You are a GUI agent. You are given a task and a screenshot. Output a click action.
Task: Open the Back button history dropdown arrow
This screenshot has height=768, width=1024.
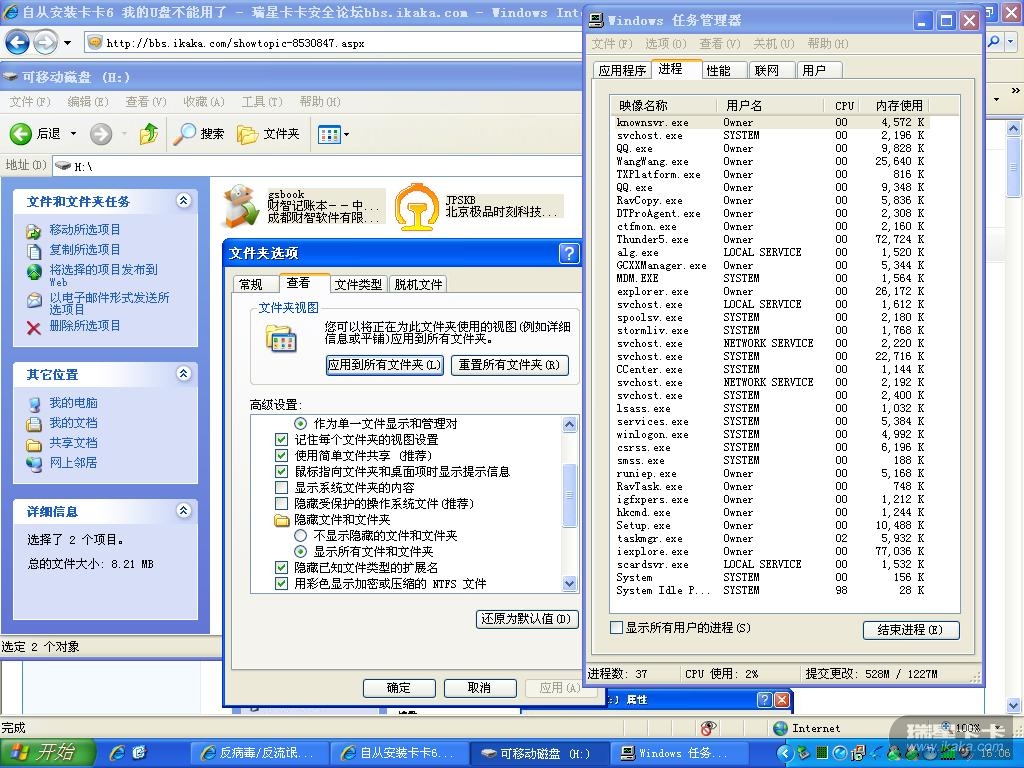[x=73, y=134]
